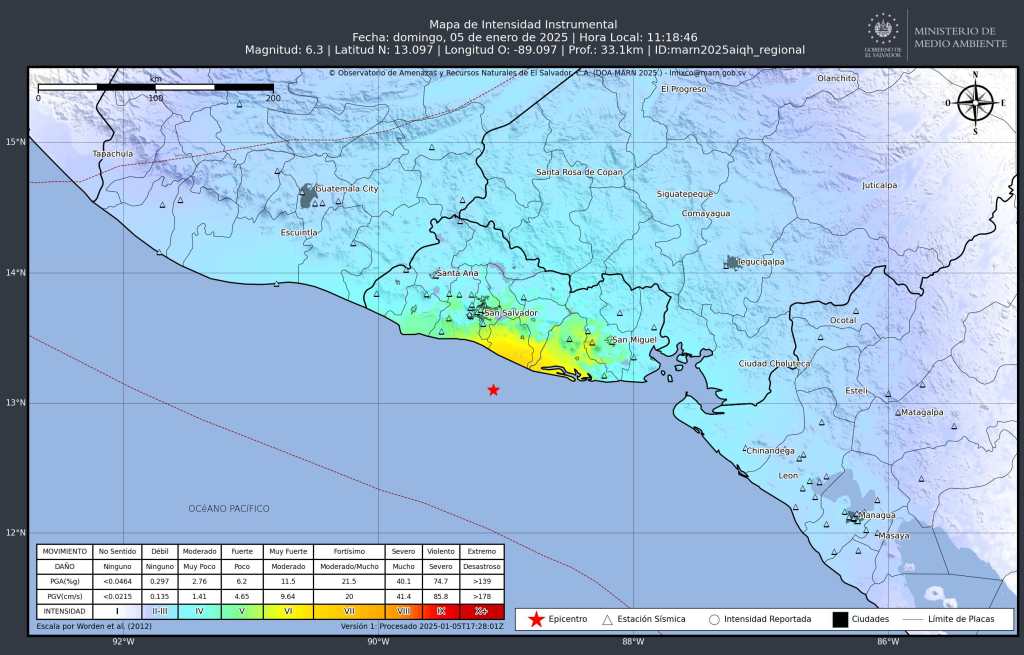Select the Intensidad Reportada circle legend icon
Image resolution: width=1024 pixels, height=655 pixels.
click(x=714, y=619)
